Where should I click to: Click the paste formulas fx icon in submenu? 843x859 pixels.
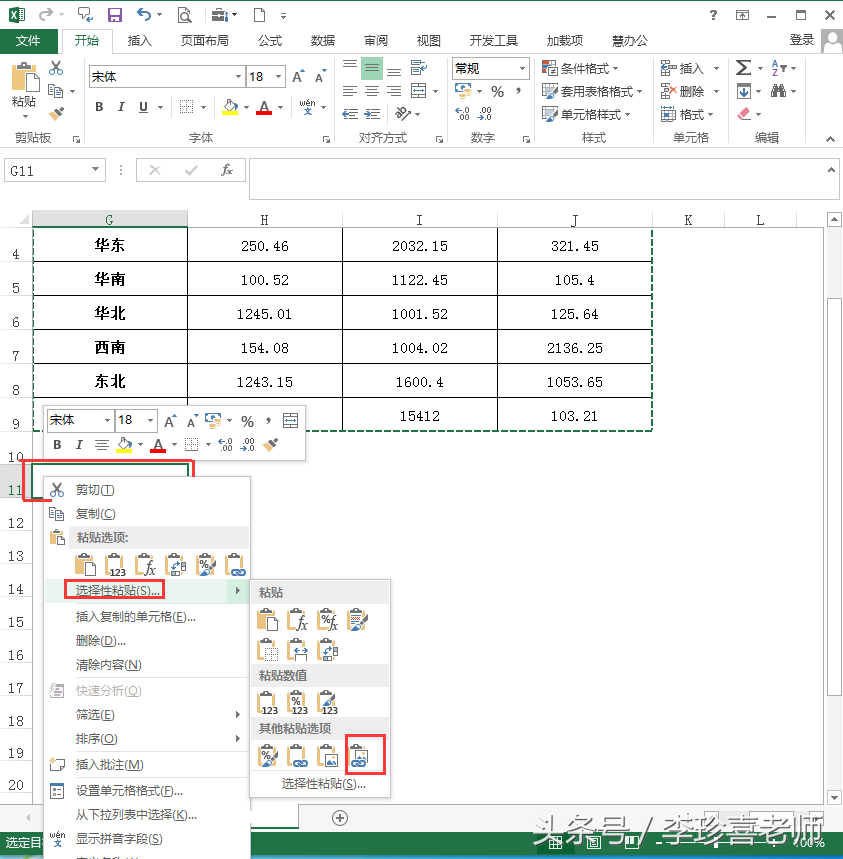pos(297,621)
